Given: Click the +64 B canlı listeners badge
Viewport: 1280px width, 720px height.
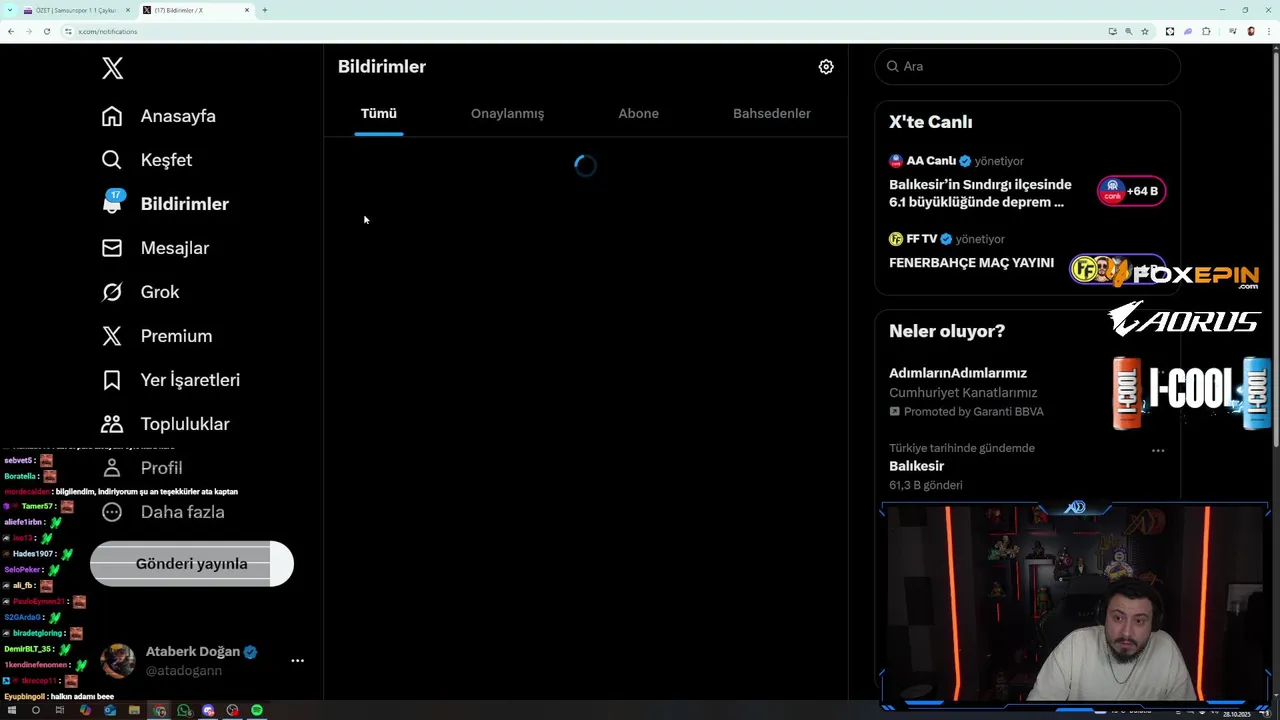Looking at the screenshot, I should (1132, 191).
